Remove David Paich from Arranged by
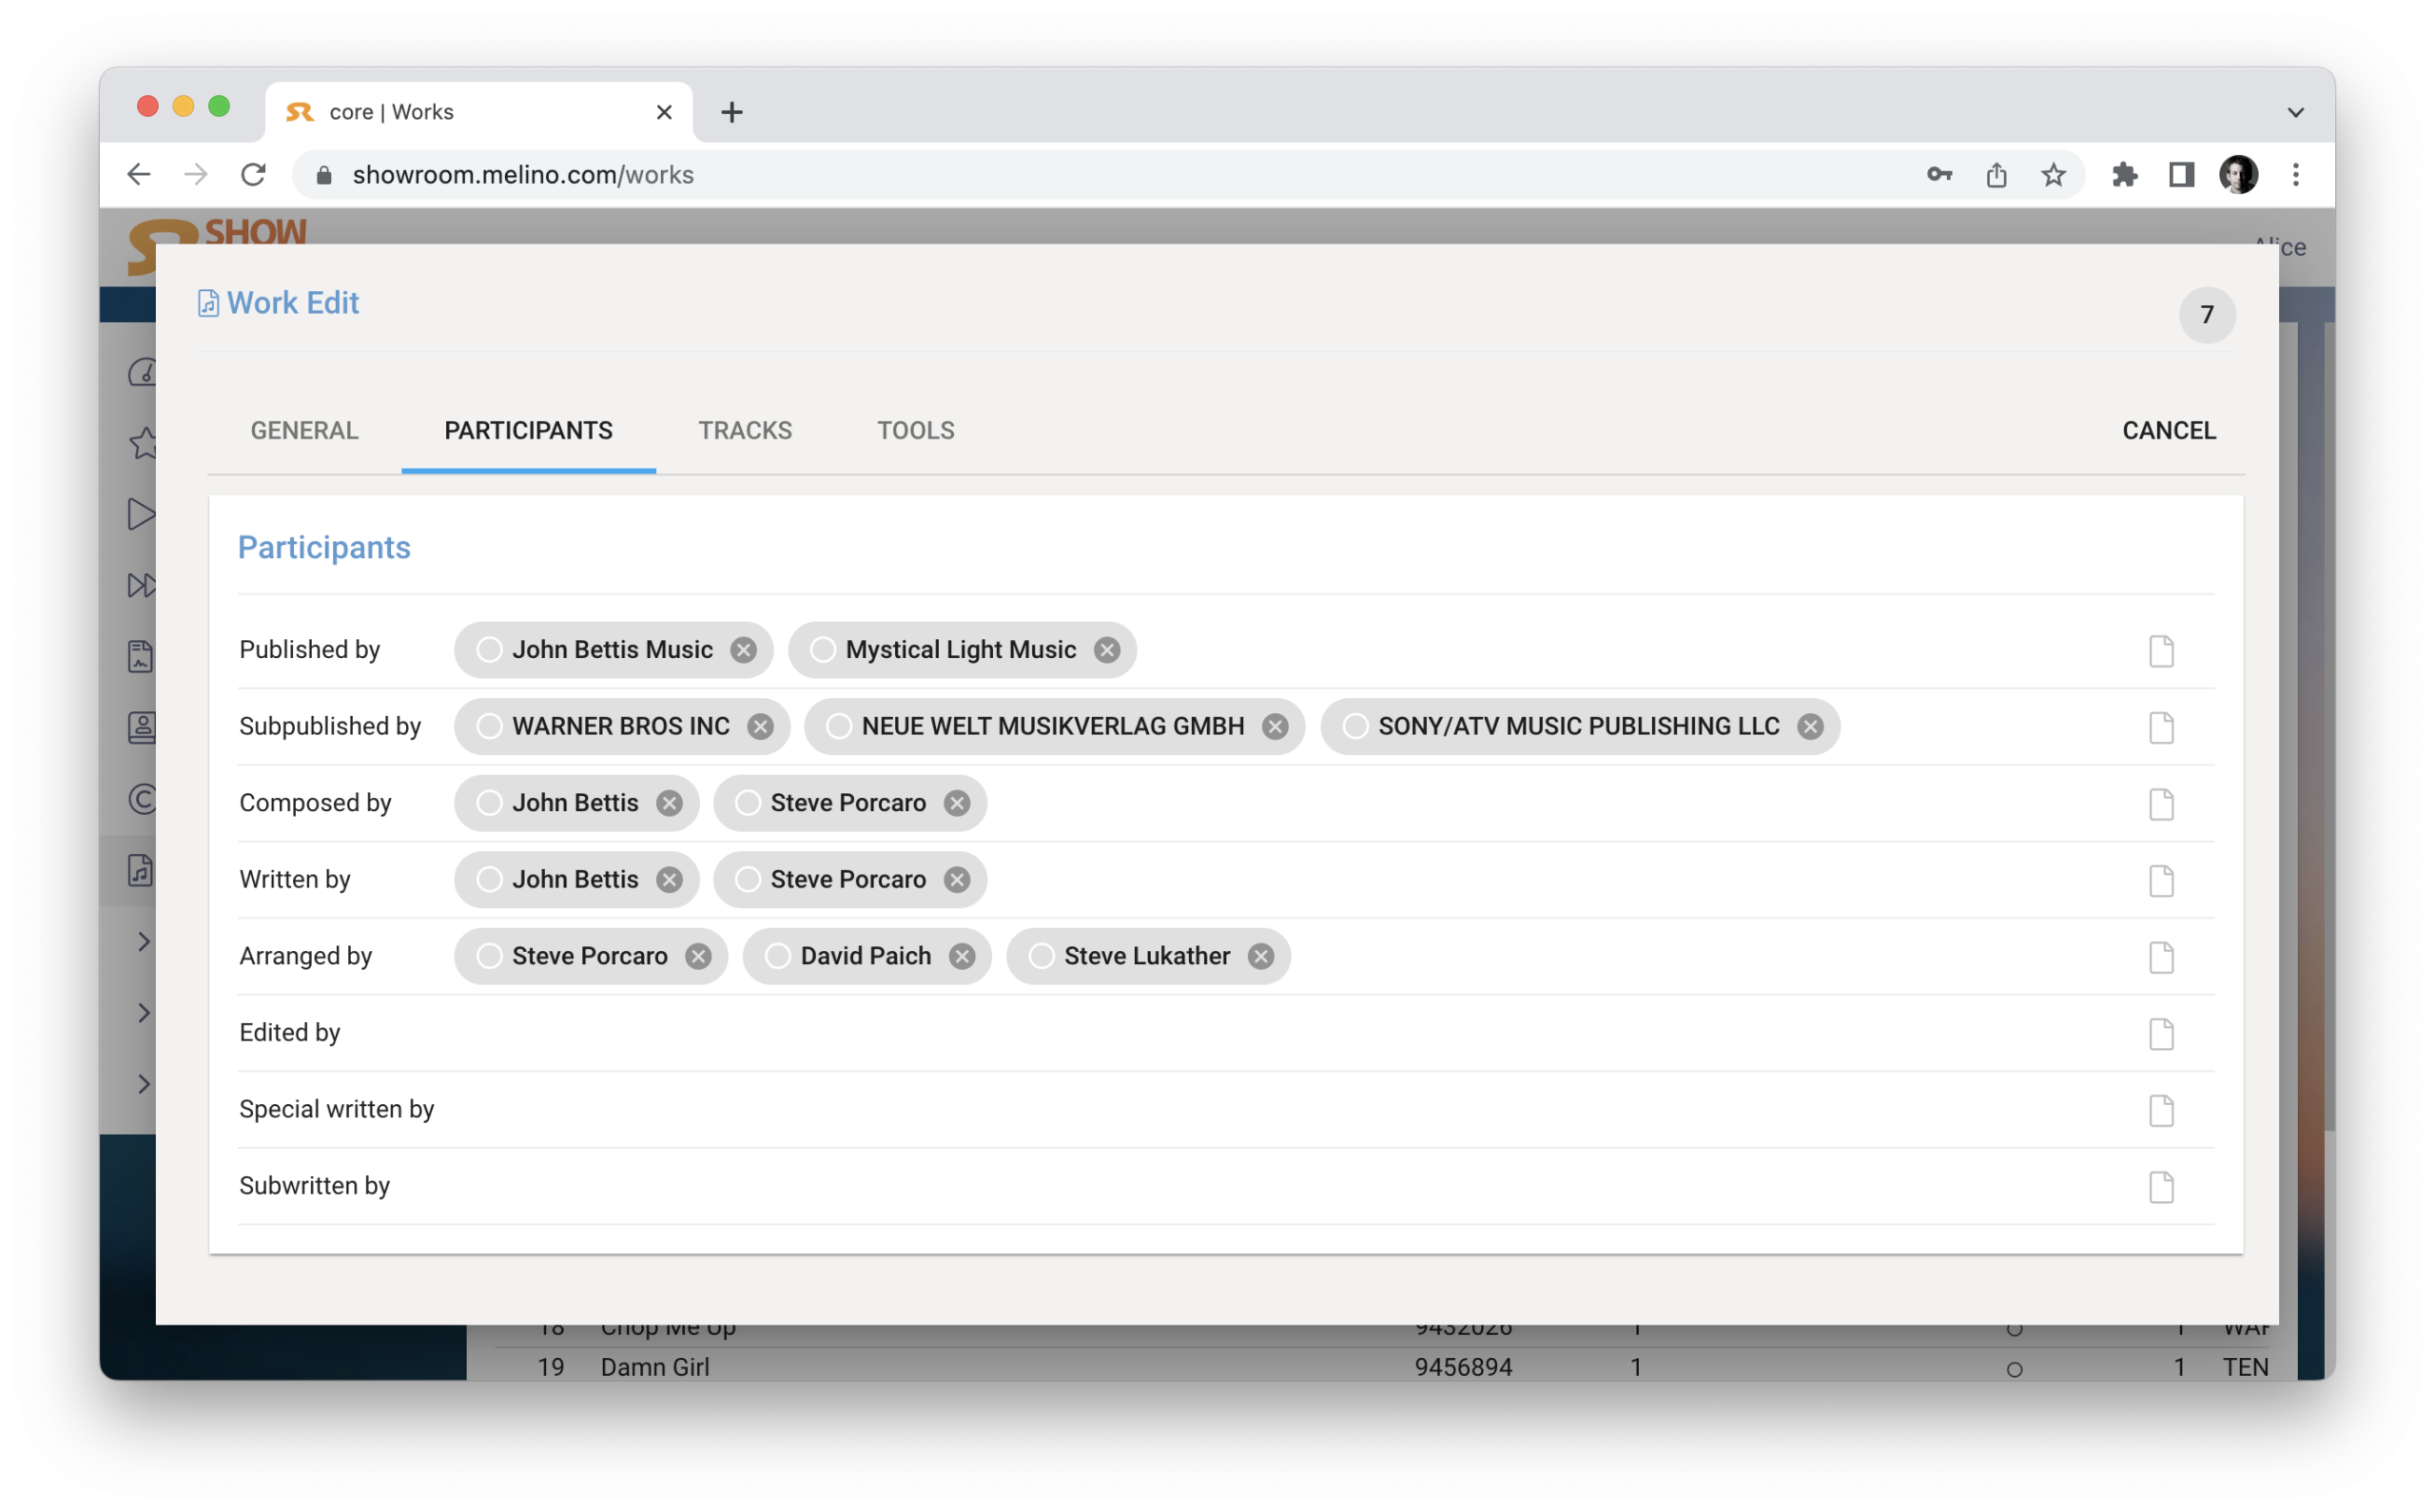2435x1512 pixels. (x=962, y=957)
